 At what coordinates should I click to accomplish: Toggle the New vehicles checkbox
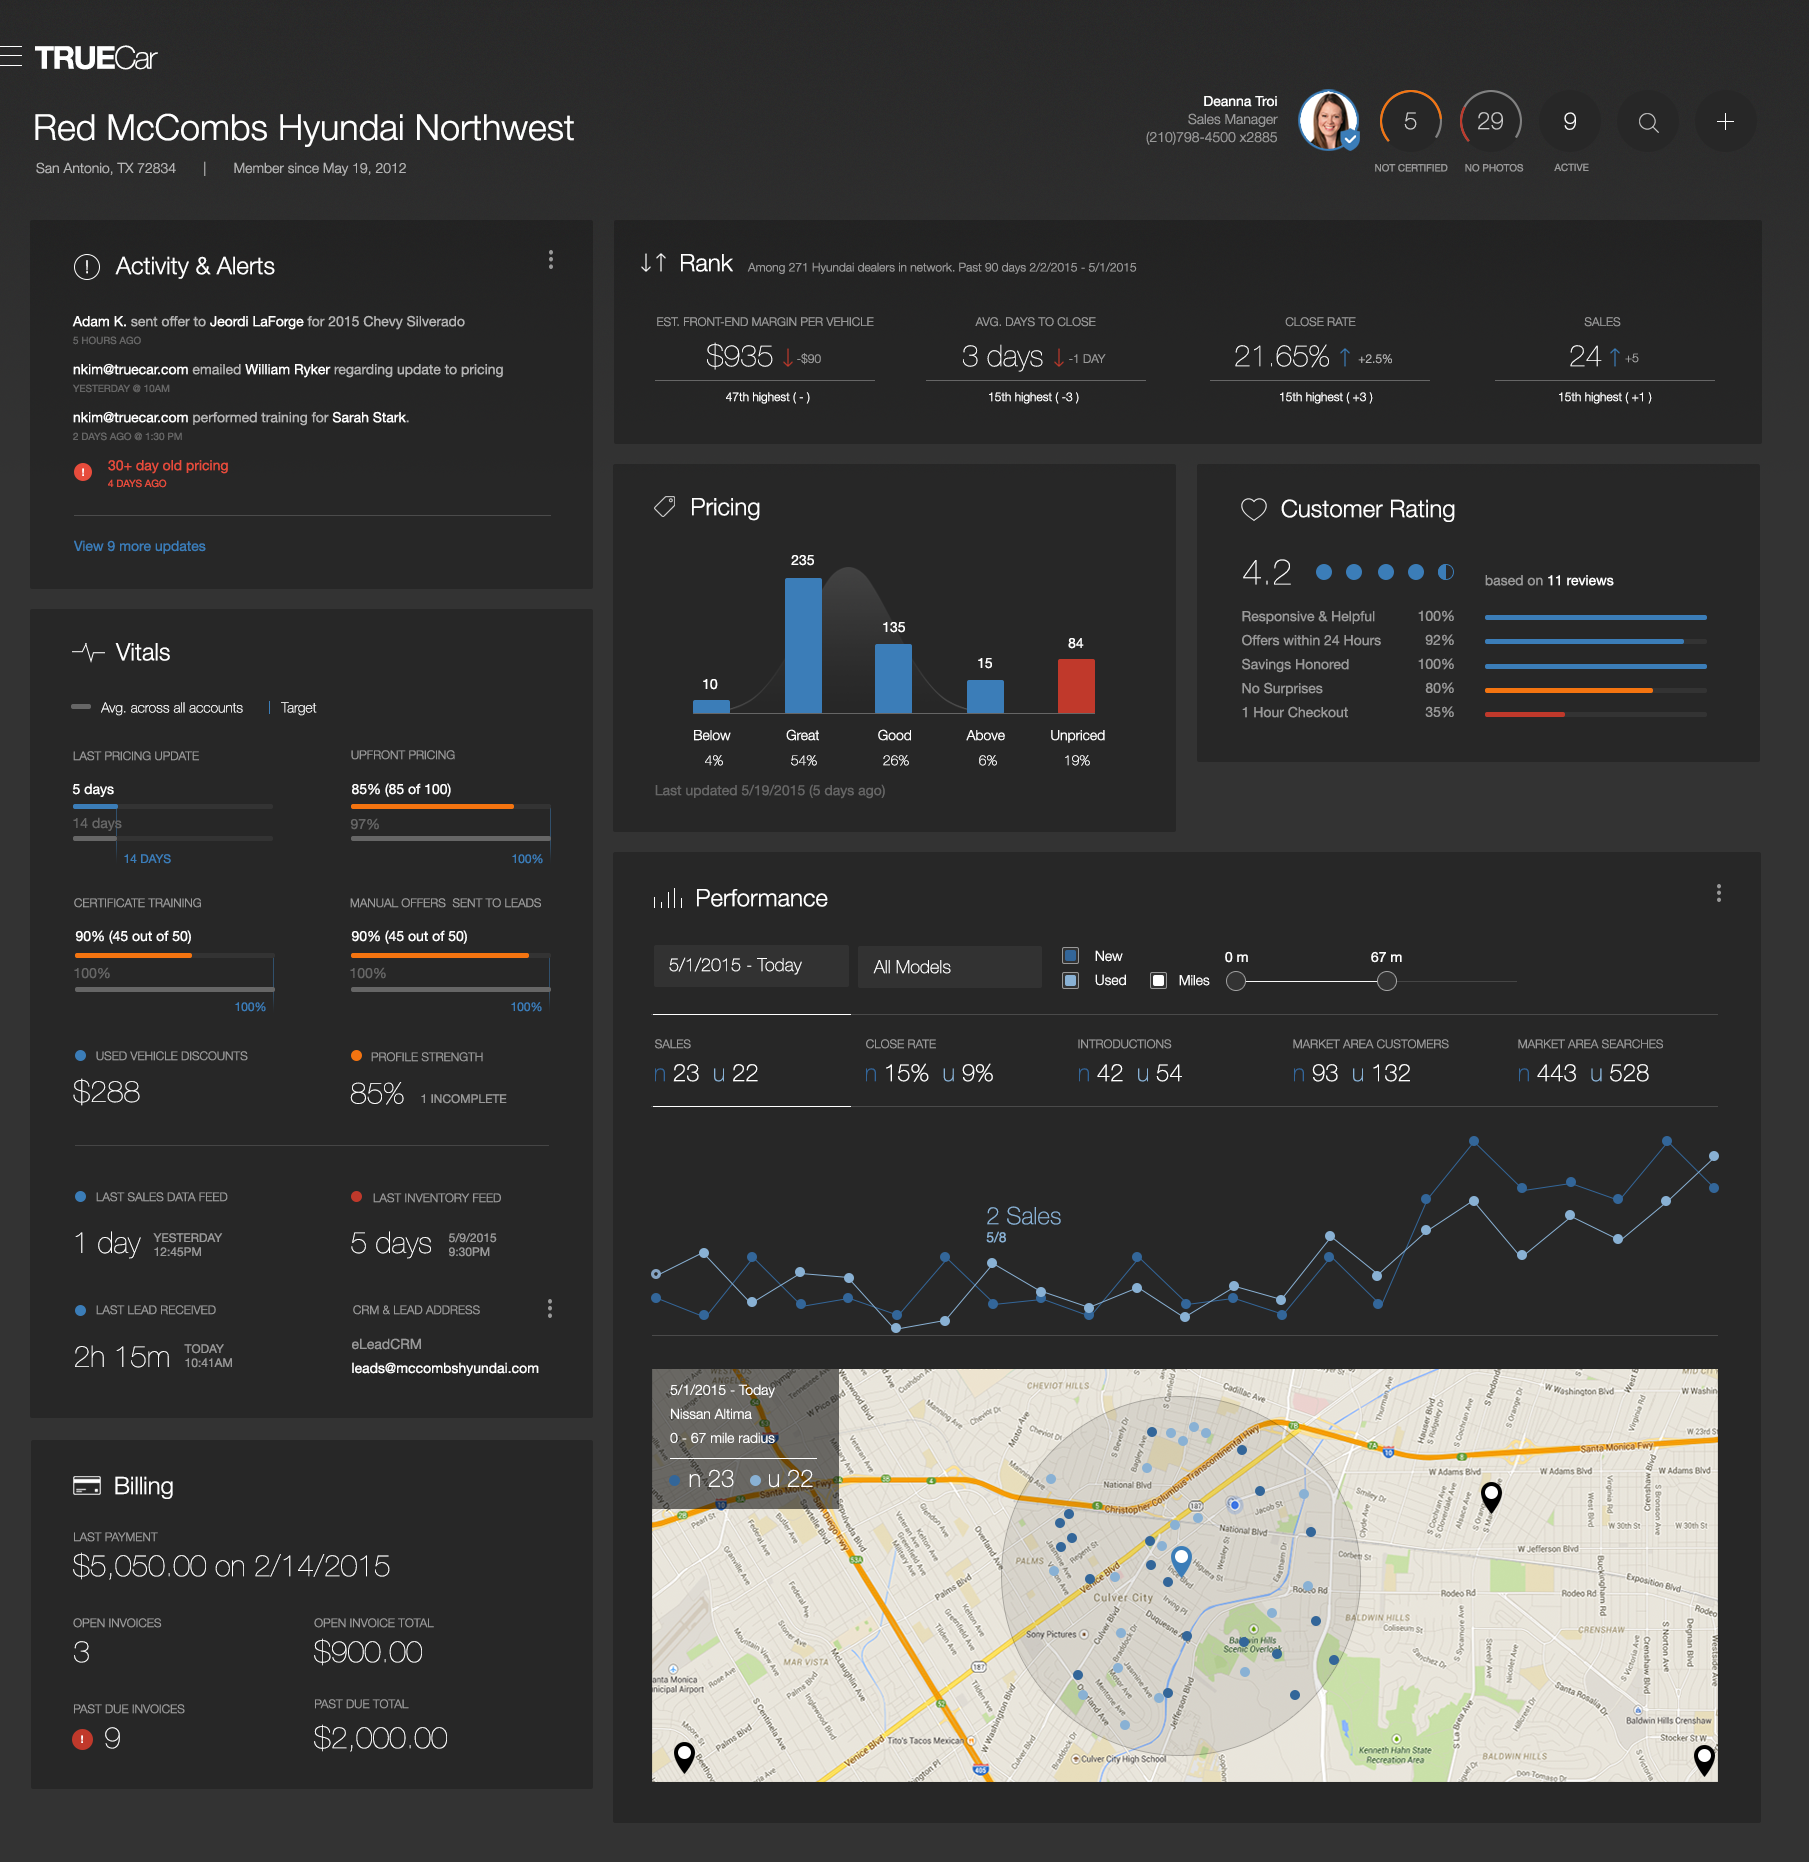tap(1070, 955)
